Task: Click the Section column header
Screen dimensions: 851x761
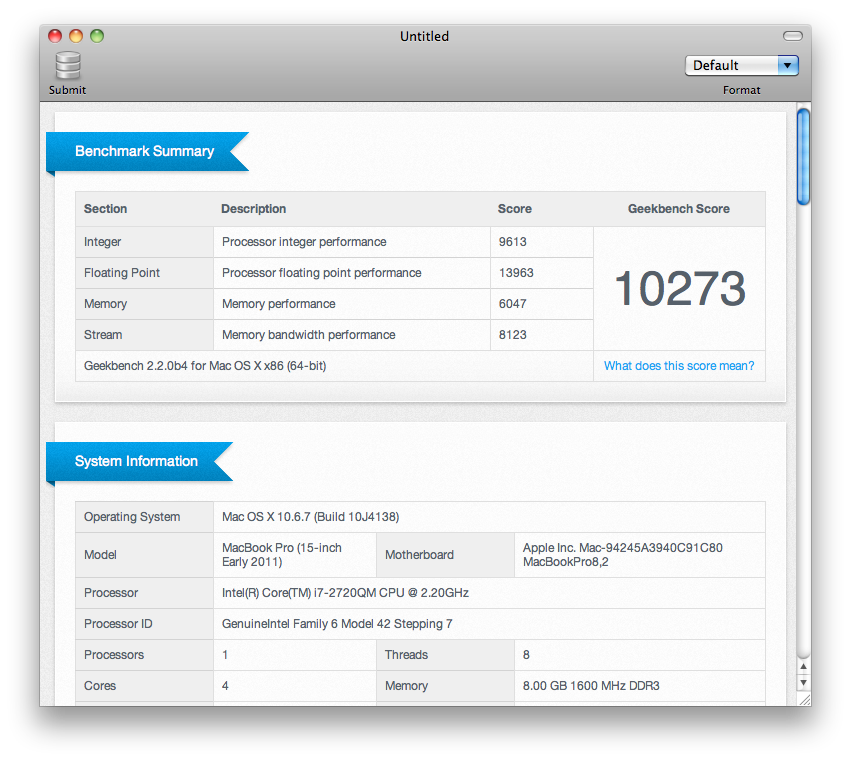Action: 105,209
